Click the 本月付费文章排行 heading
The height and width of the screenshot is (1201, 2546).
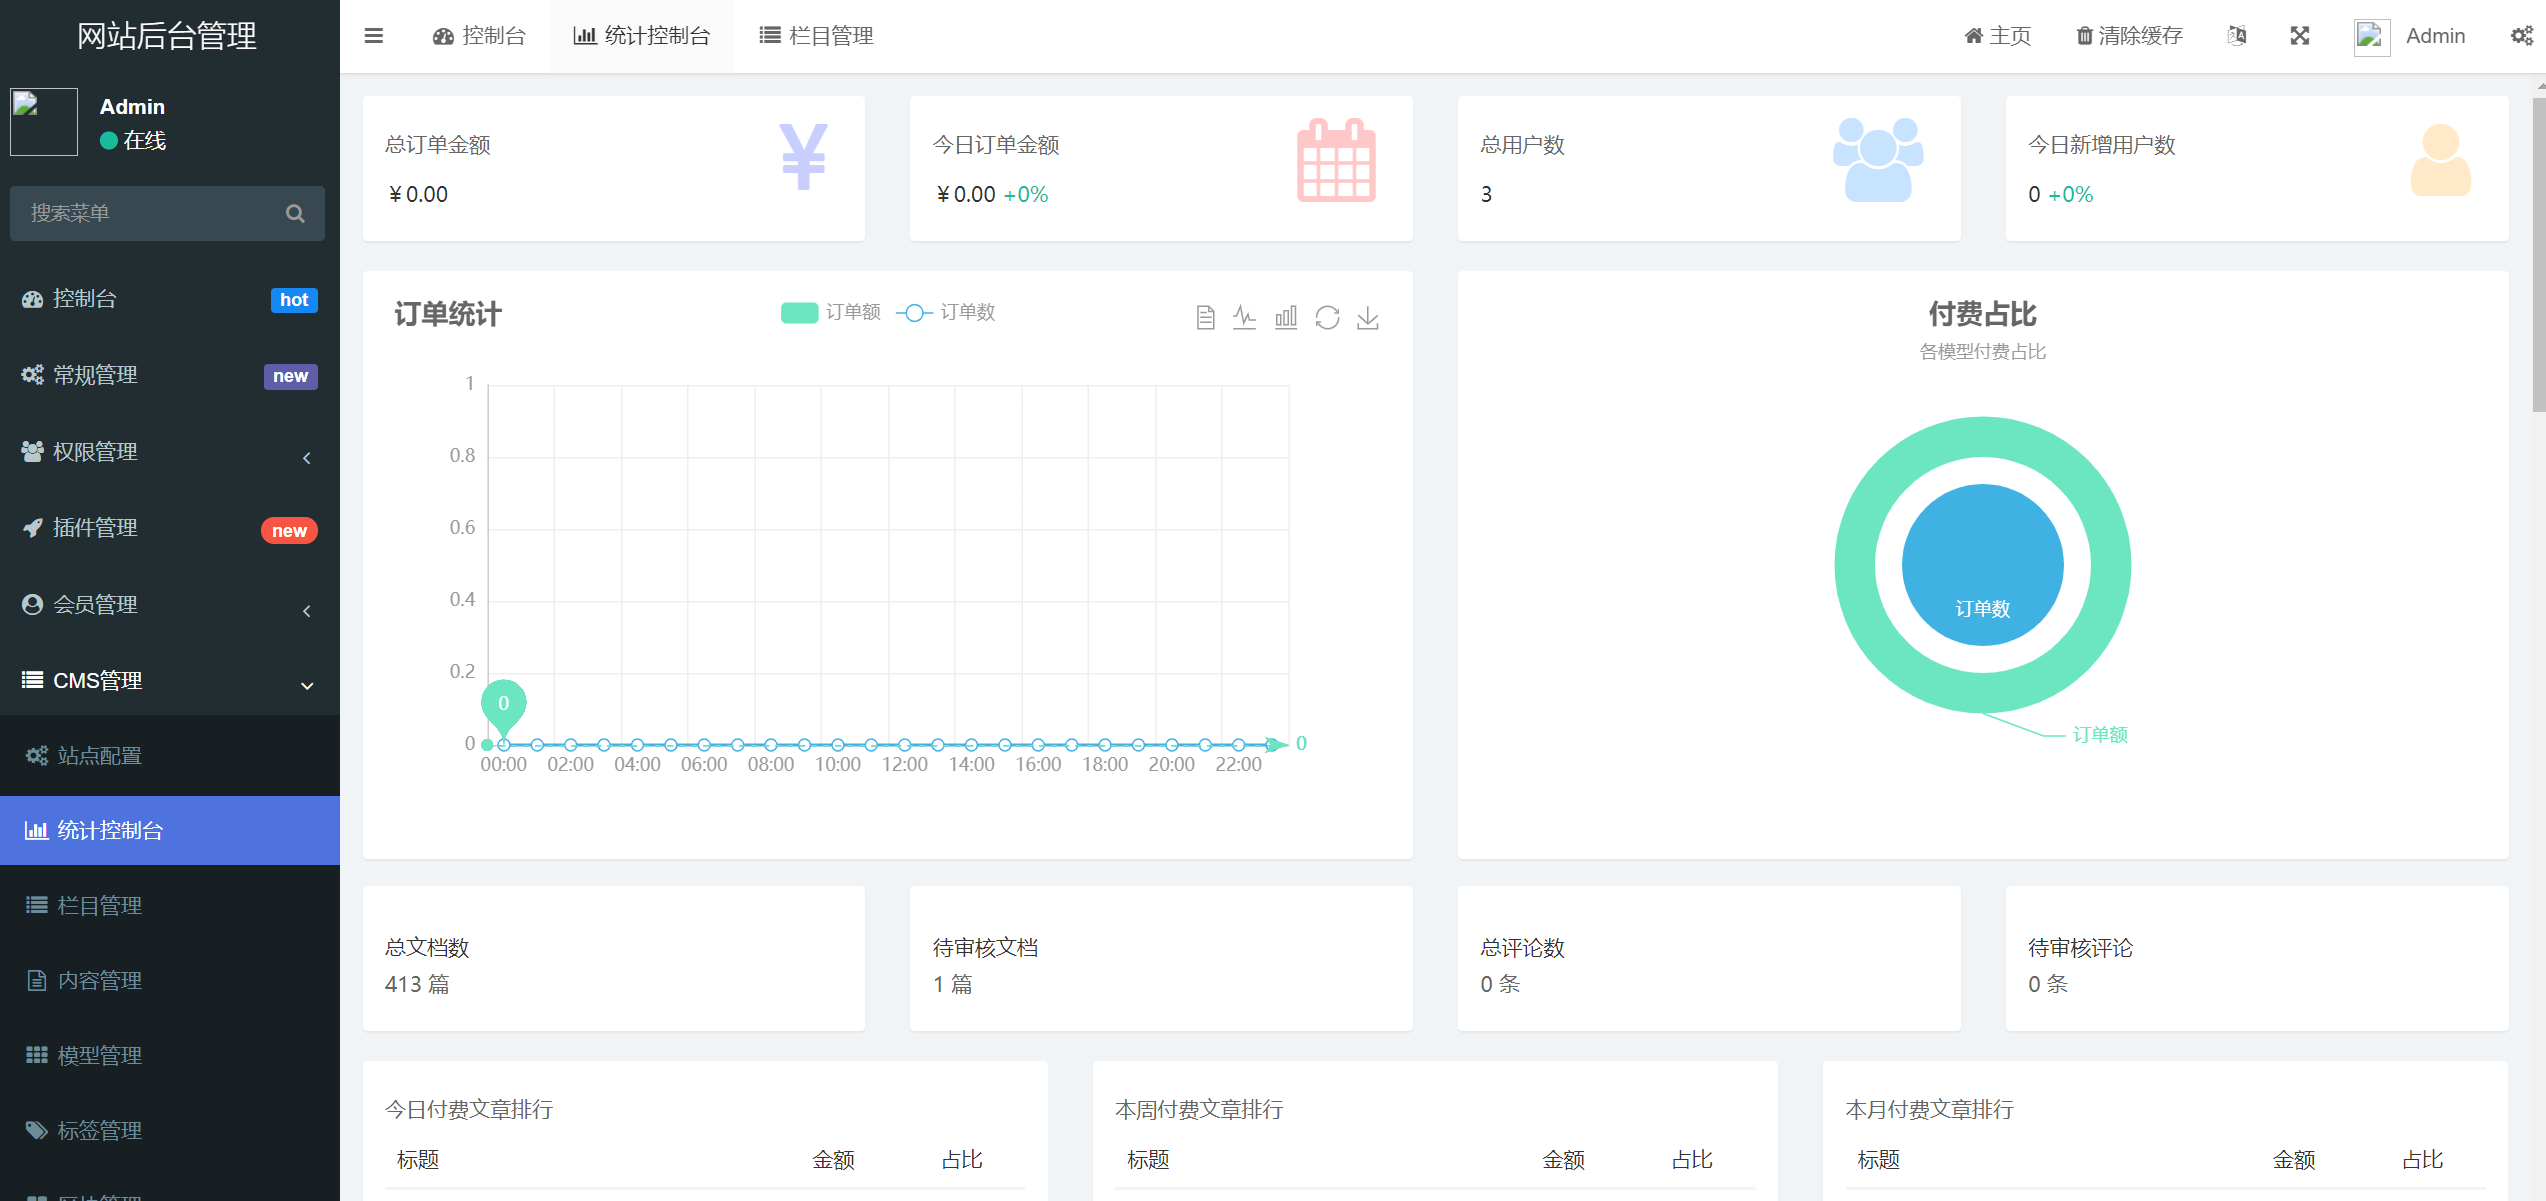tap(1929, 1109)
